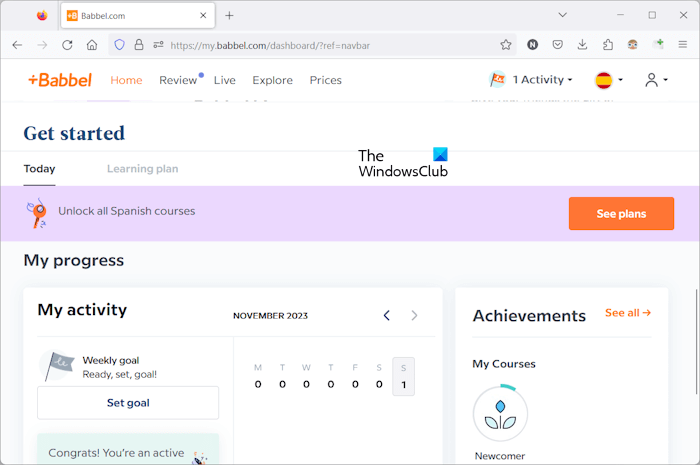Open the downloads panel
700x465 pixels.
[x=582, y=45]
